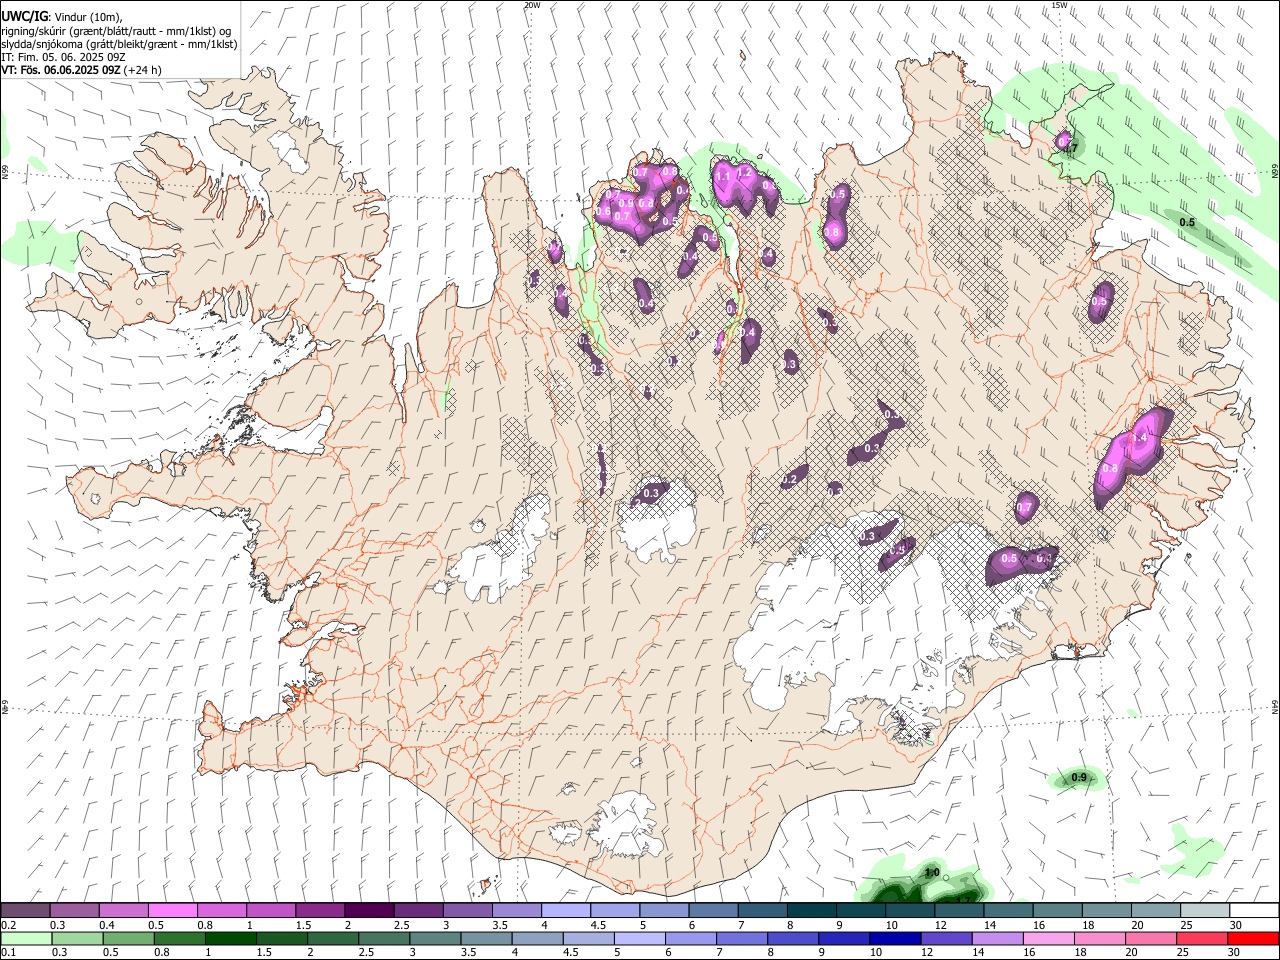Pick bright pink swatch between 0.5 and 0.8, upper scale

tap(172, 911)
